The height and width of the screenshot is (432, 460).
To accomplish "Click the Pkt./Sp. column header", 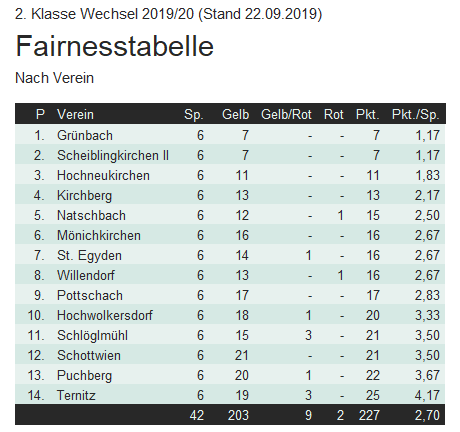I will (415, 114).
